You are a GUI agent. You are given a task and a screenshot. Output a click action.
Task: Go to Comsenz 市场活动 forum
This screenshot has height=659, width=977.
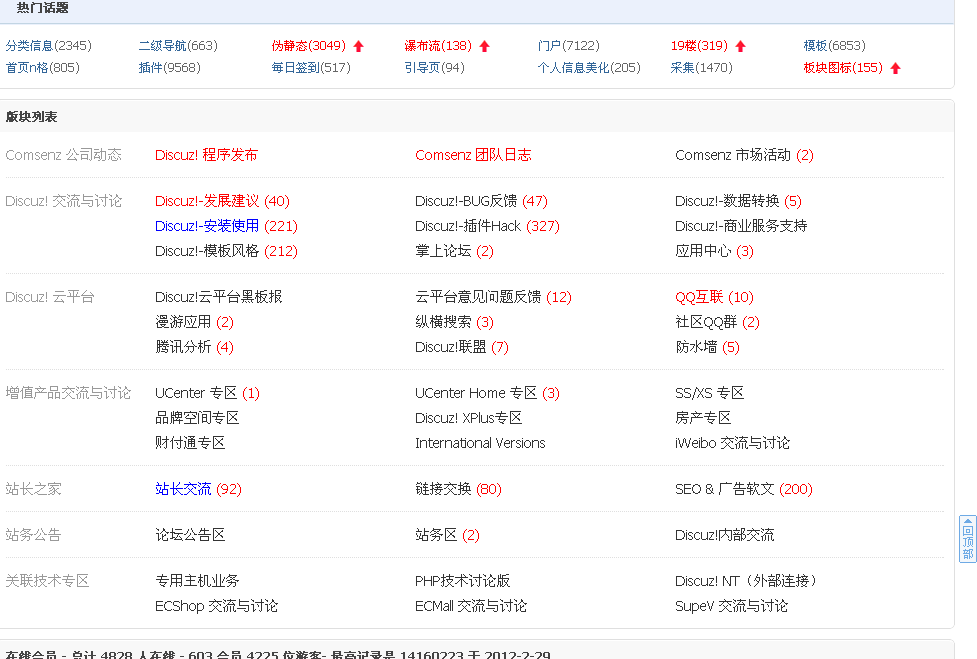click(733, 154)
